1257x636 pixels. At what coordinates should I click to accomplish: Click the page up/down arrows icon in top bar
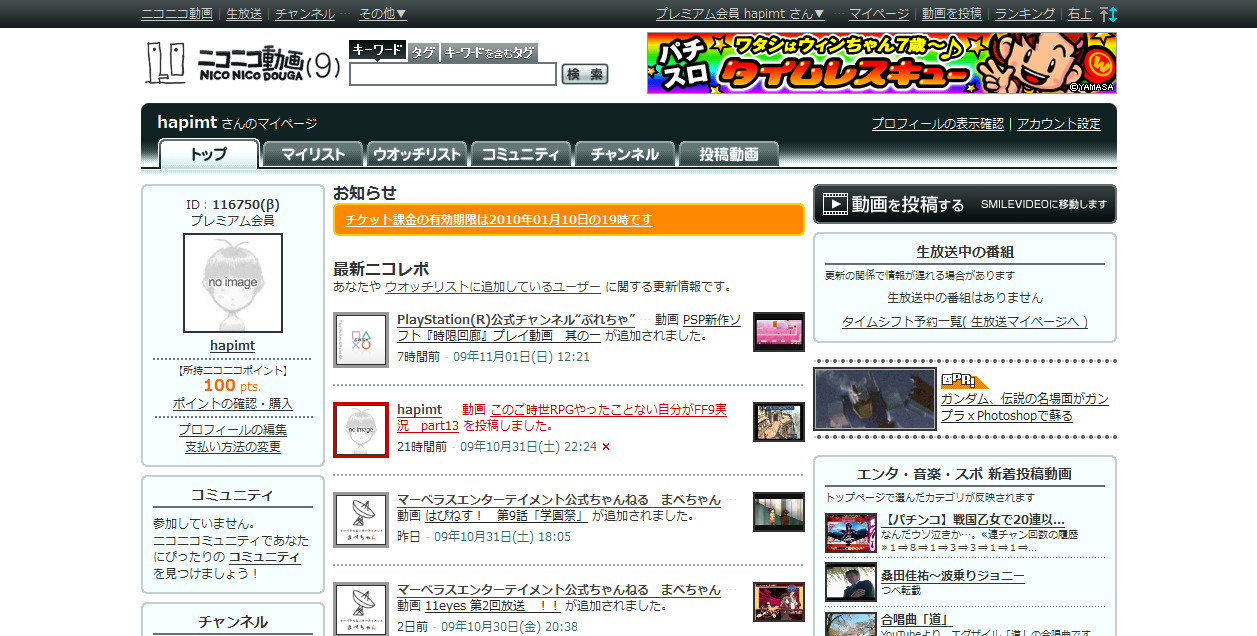pos(1108,14)
